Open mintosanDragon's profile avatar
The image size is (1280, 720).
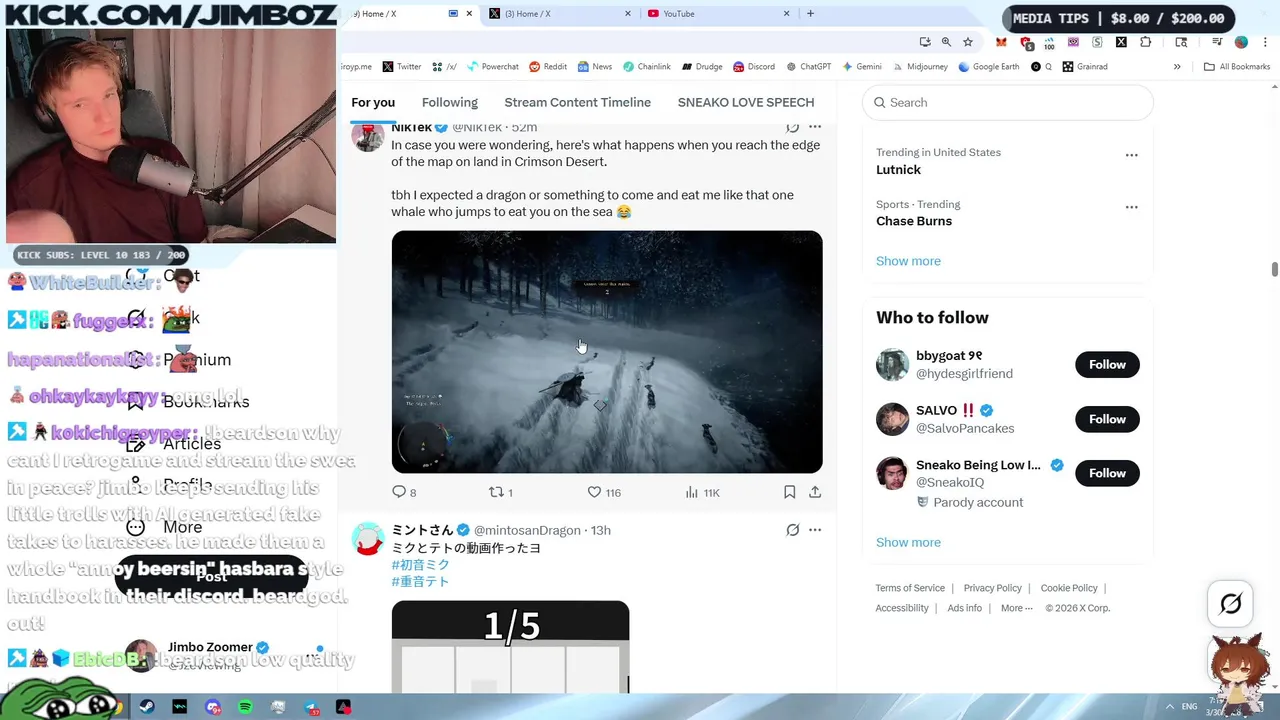[368, 539]
